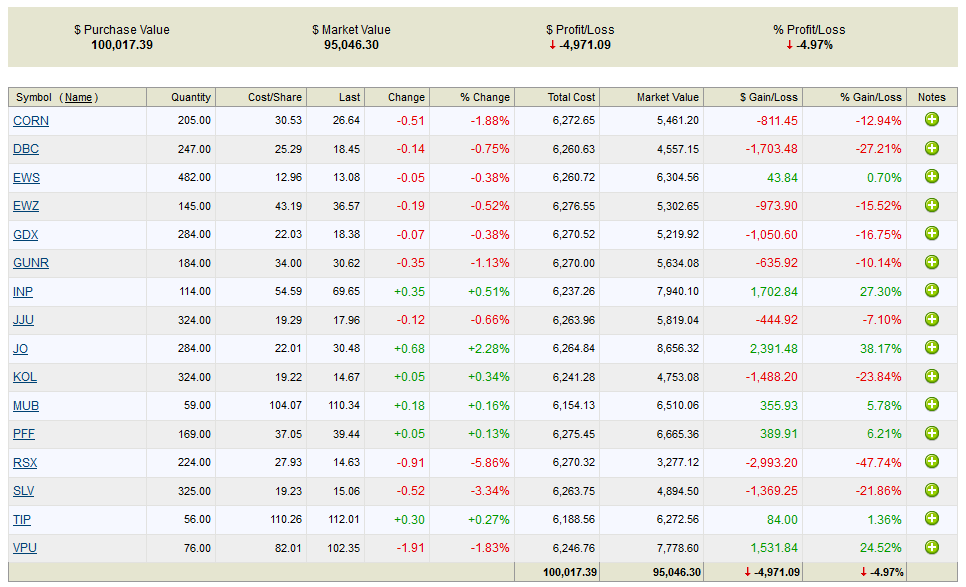The height and width of the screenshot is (587, 966).
Task: Add a note to the EWZ holding
Action: pos(931,205)
